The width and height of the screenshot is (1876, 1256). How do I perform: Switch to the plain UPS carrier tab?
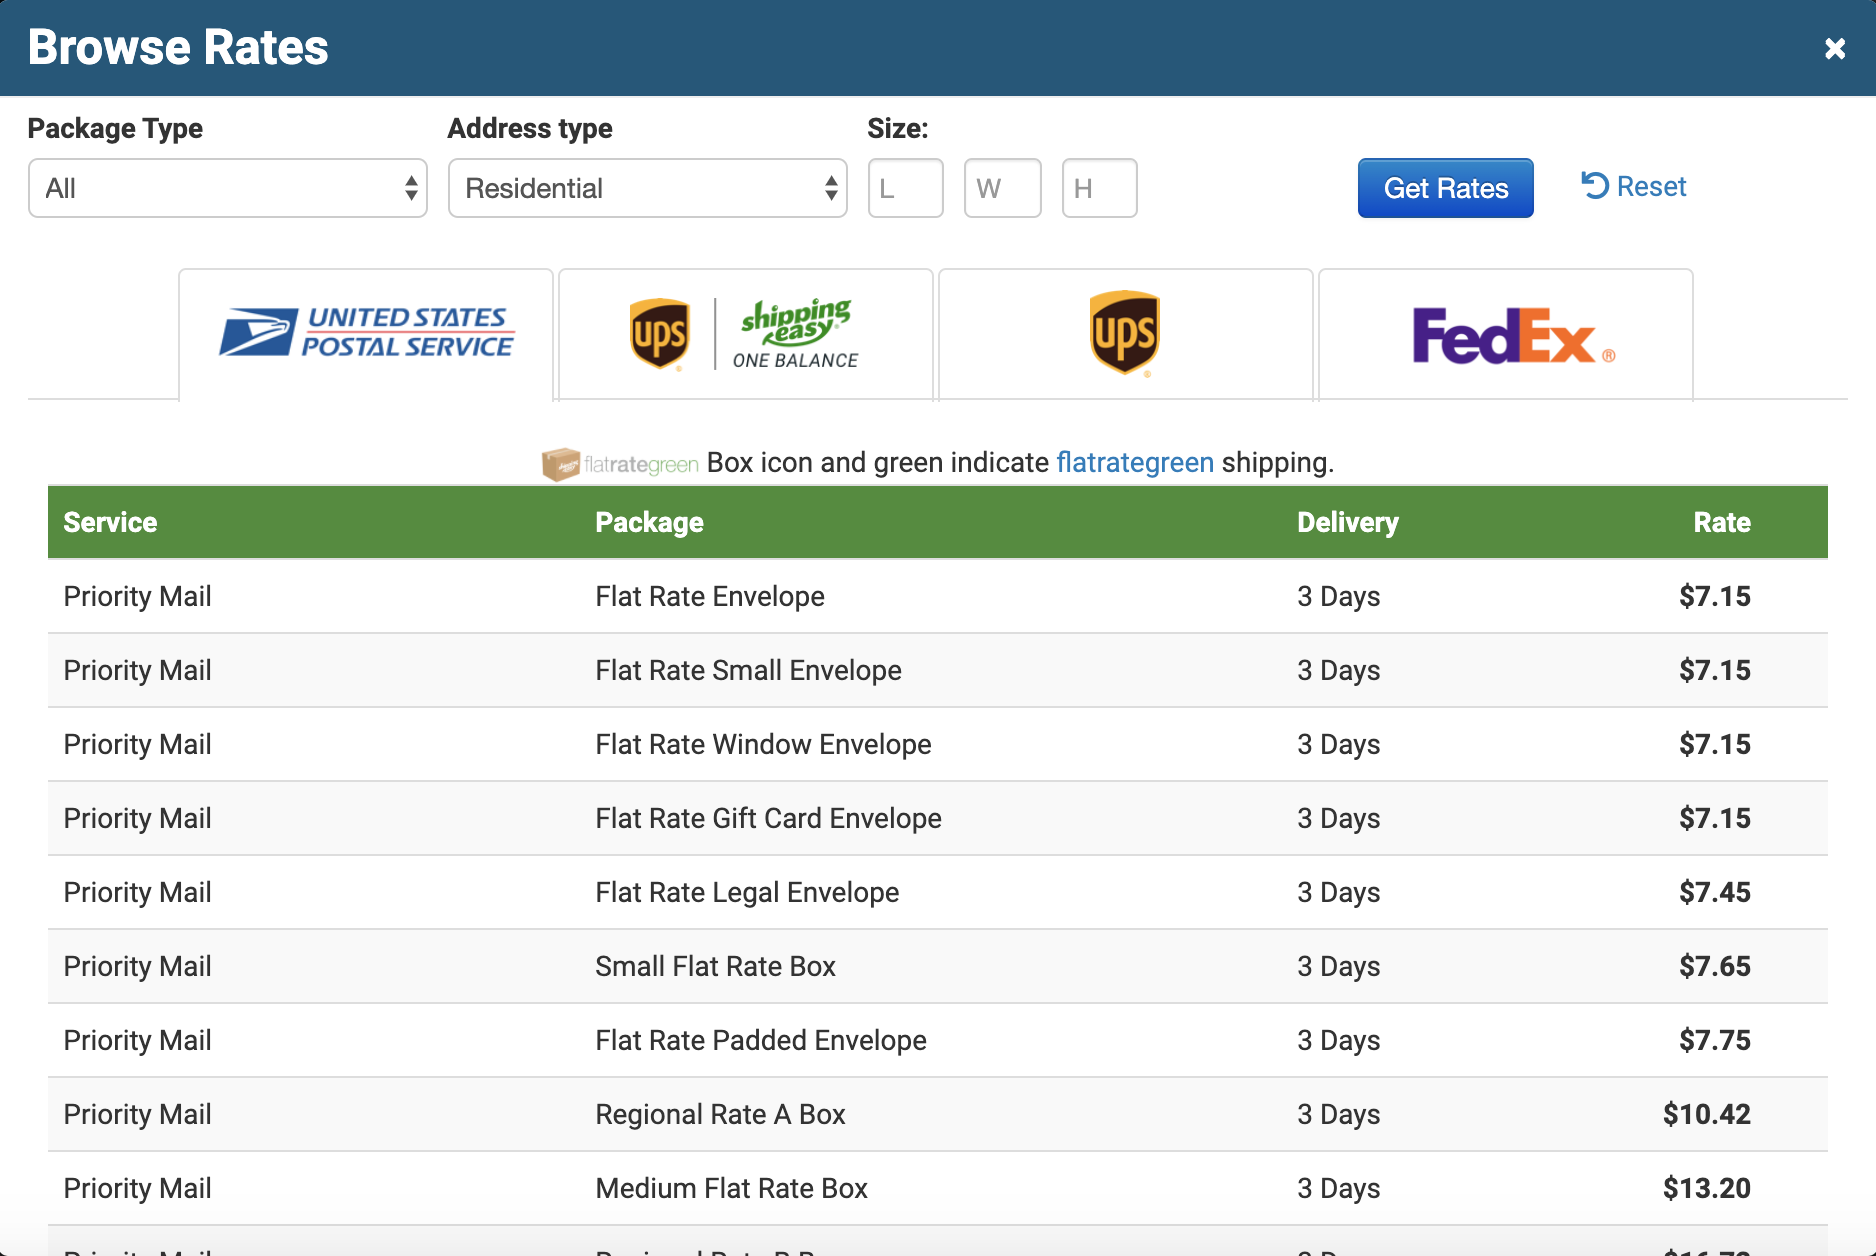[1124, 333]
